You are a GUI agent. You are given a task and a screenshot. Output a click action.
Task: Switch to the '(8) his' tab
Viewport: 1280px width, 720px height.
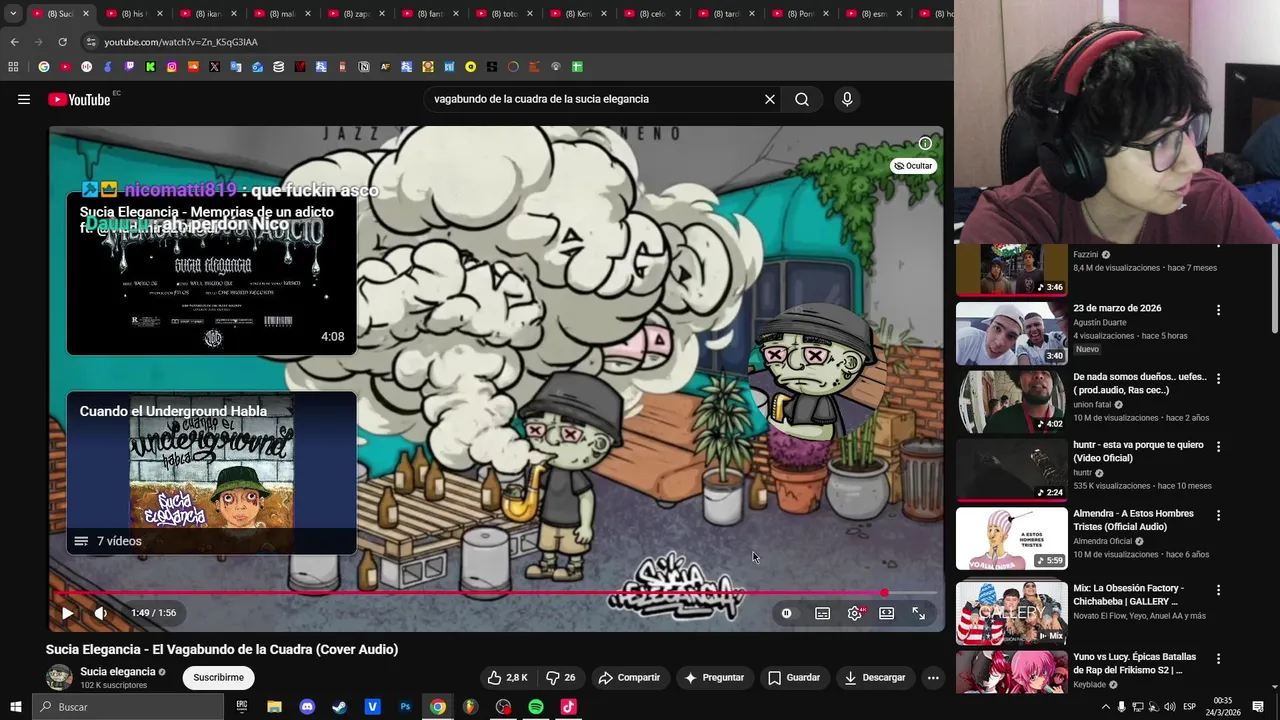pos(135,14)
